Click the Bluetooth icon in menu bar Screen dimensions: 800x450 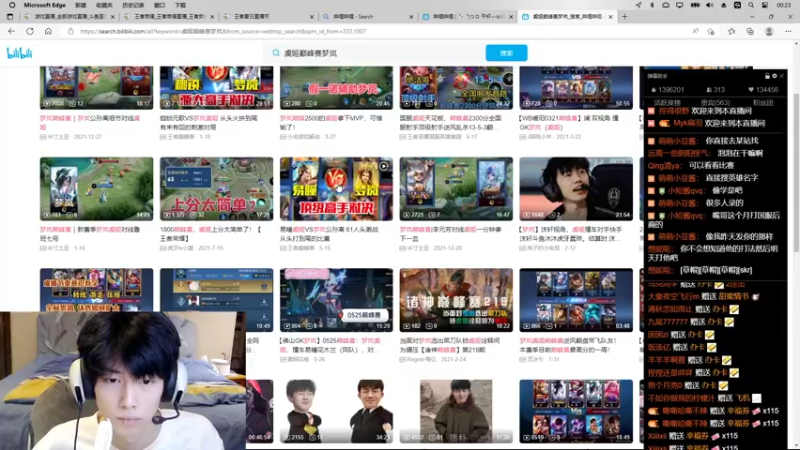point(652,5)
